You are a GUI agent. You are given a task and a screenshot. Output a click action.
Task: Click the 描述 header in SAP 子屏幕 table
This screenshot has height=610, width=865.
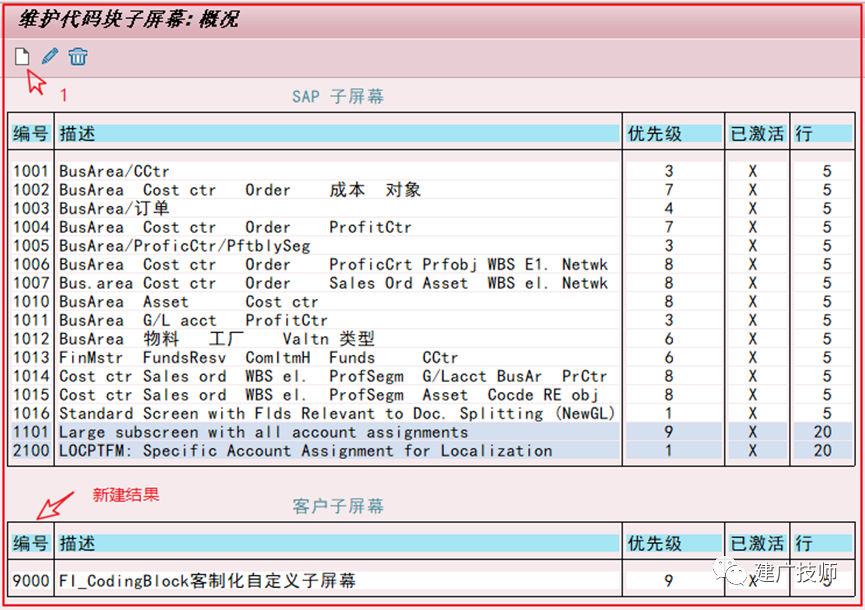(338, 133)
